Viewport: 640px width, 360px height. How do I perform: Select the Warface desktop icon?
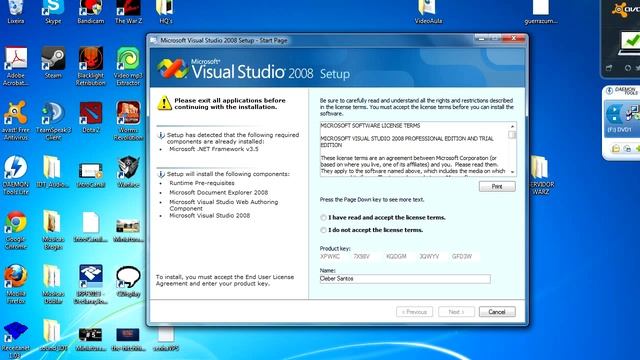tap(128, 172)
